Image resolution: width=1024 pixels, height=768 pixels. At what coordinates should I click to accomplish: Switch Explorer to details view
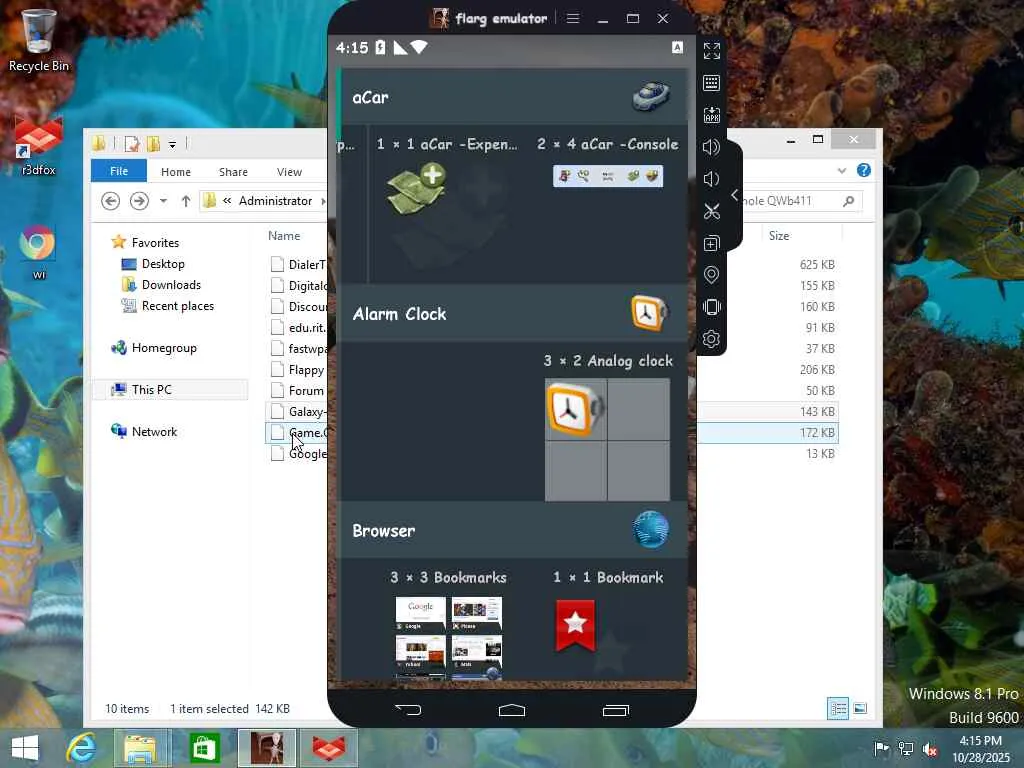click(838, 708)
